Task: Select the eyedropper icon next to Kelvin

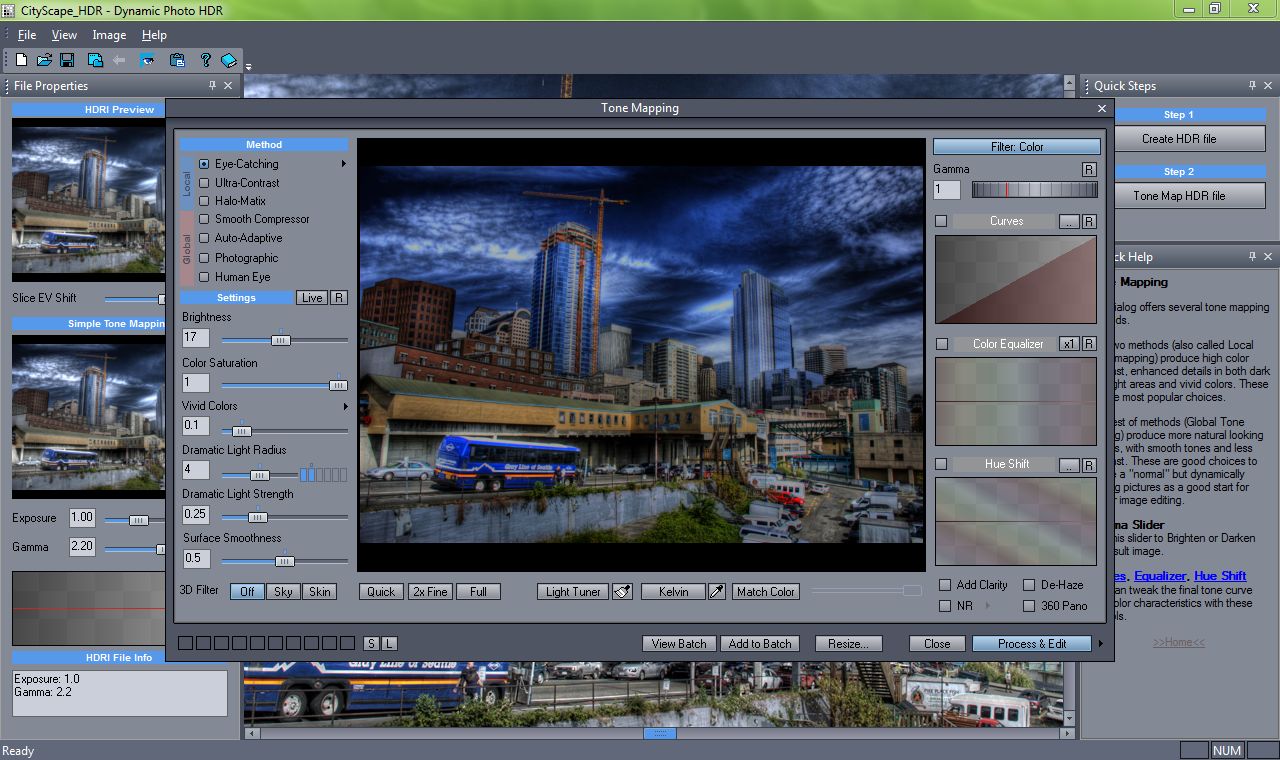Action: [716, 591]
